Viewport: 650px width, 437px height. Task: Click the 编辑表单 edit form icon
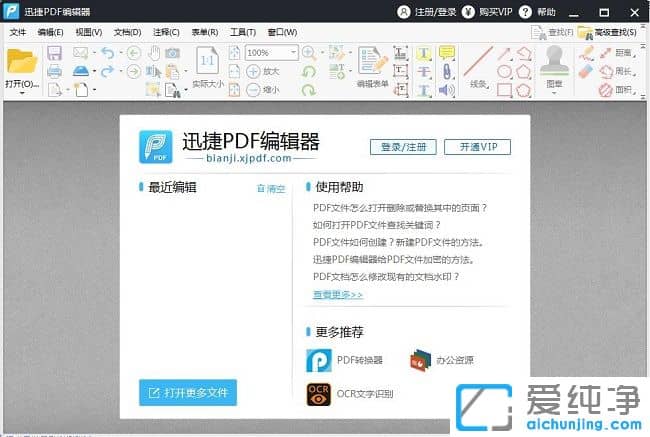[373, 66]
